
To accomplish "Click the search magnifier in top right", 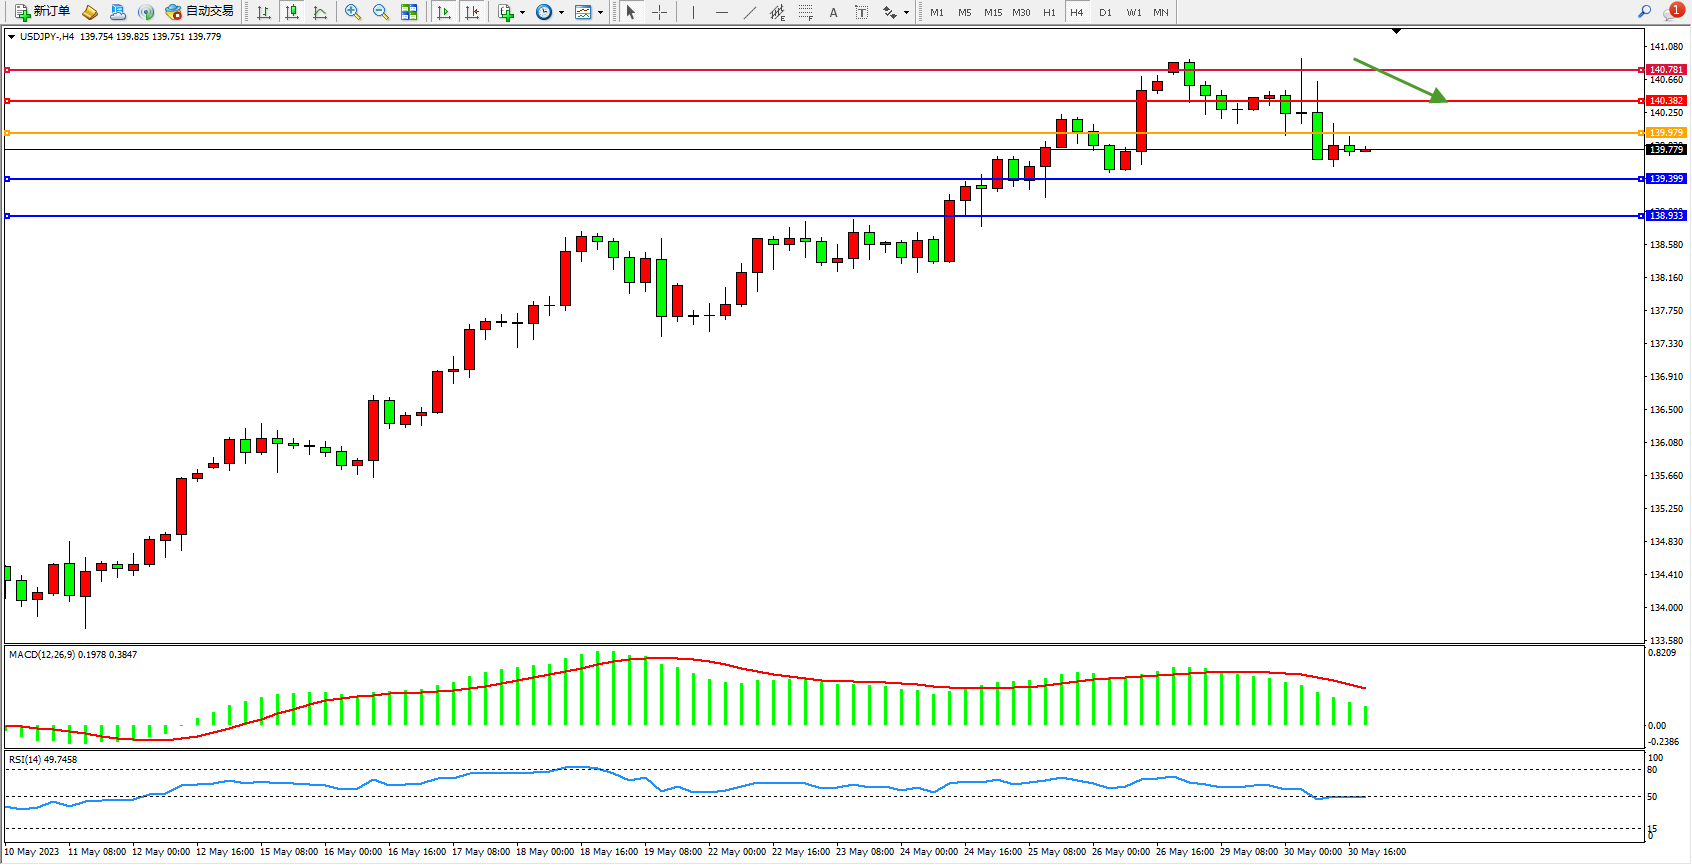I will [1644, 12].
